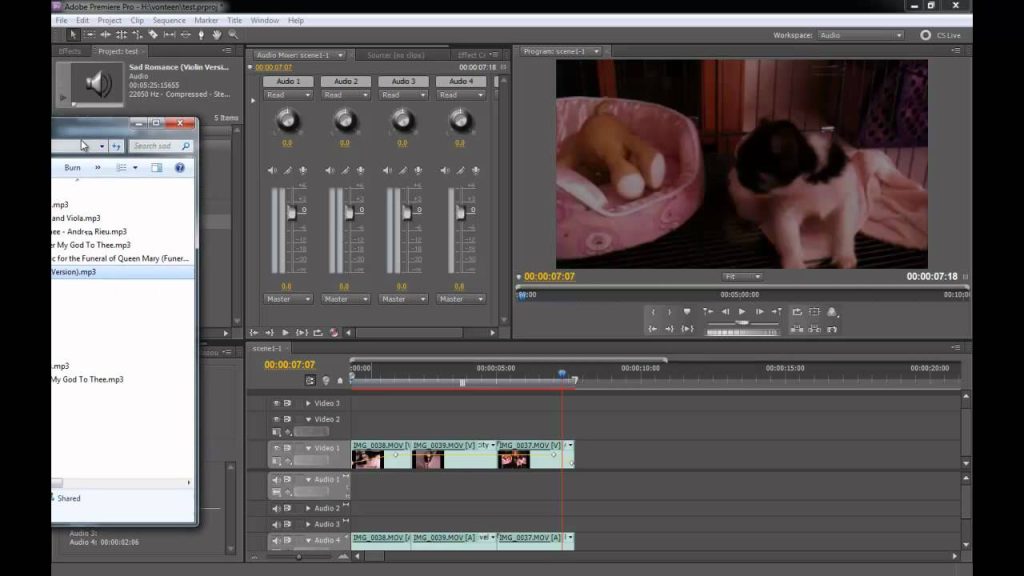Click the Extract button in Program monitor
The image size is (1024, 576).
[x=814, y=329]
